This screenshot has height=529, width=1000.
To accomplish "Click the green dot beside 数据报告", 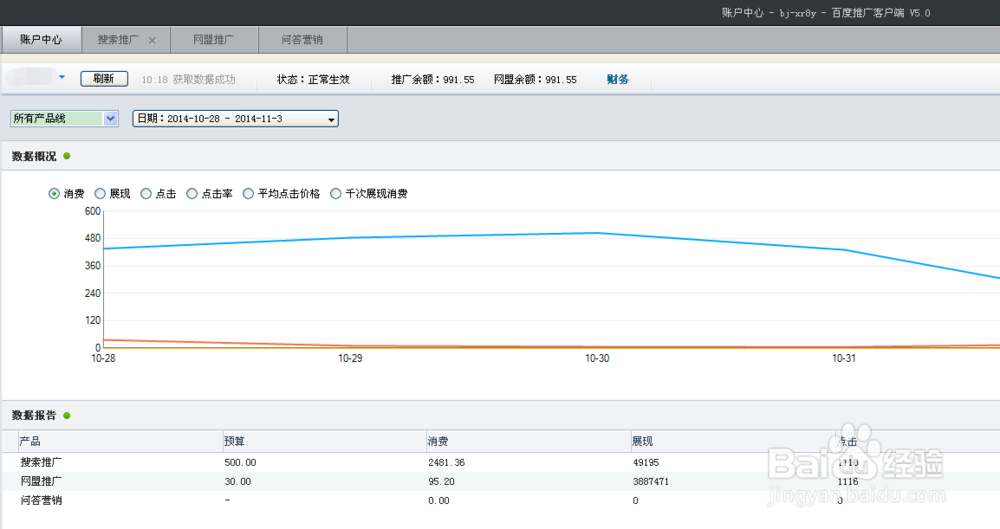I will (67, 415).
